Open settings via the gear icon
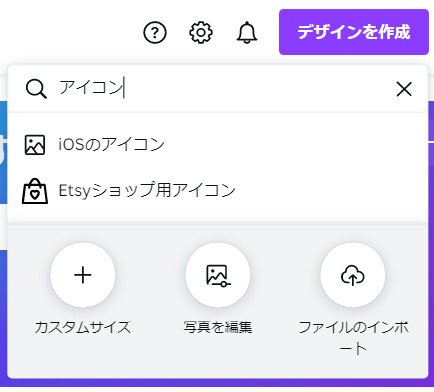Image resolution: width=434 pixels, height=392 pixels. coord(201,32)
